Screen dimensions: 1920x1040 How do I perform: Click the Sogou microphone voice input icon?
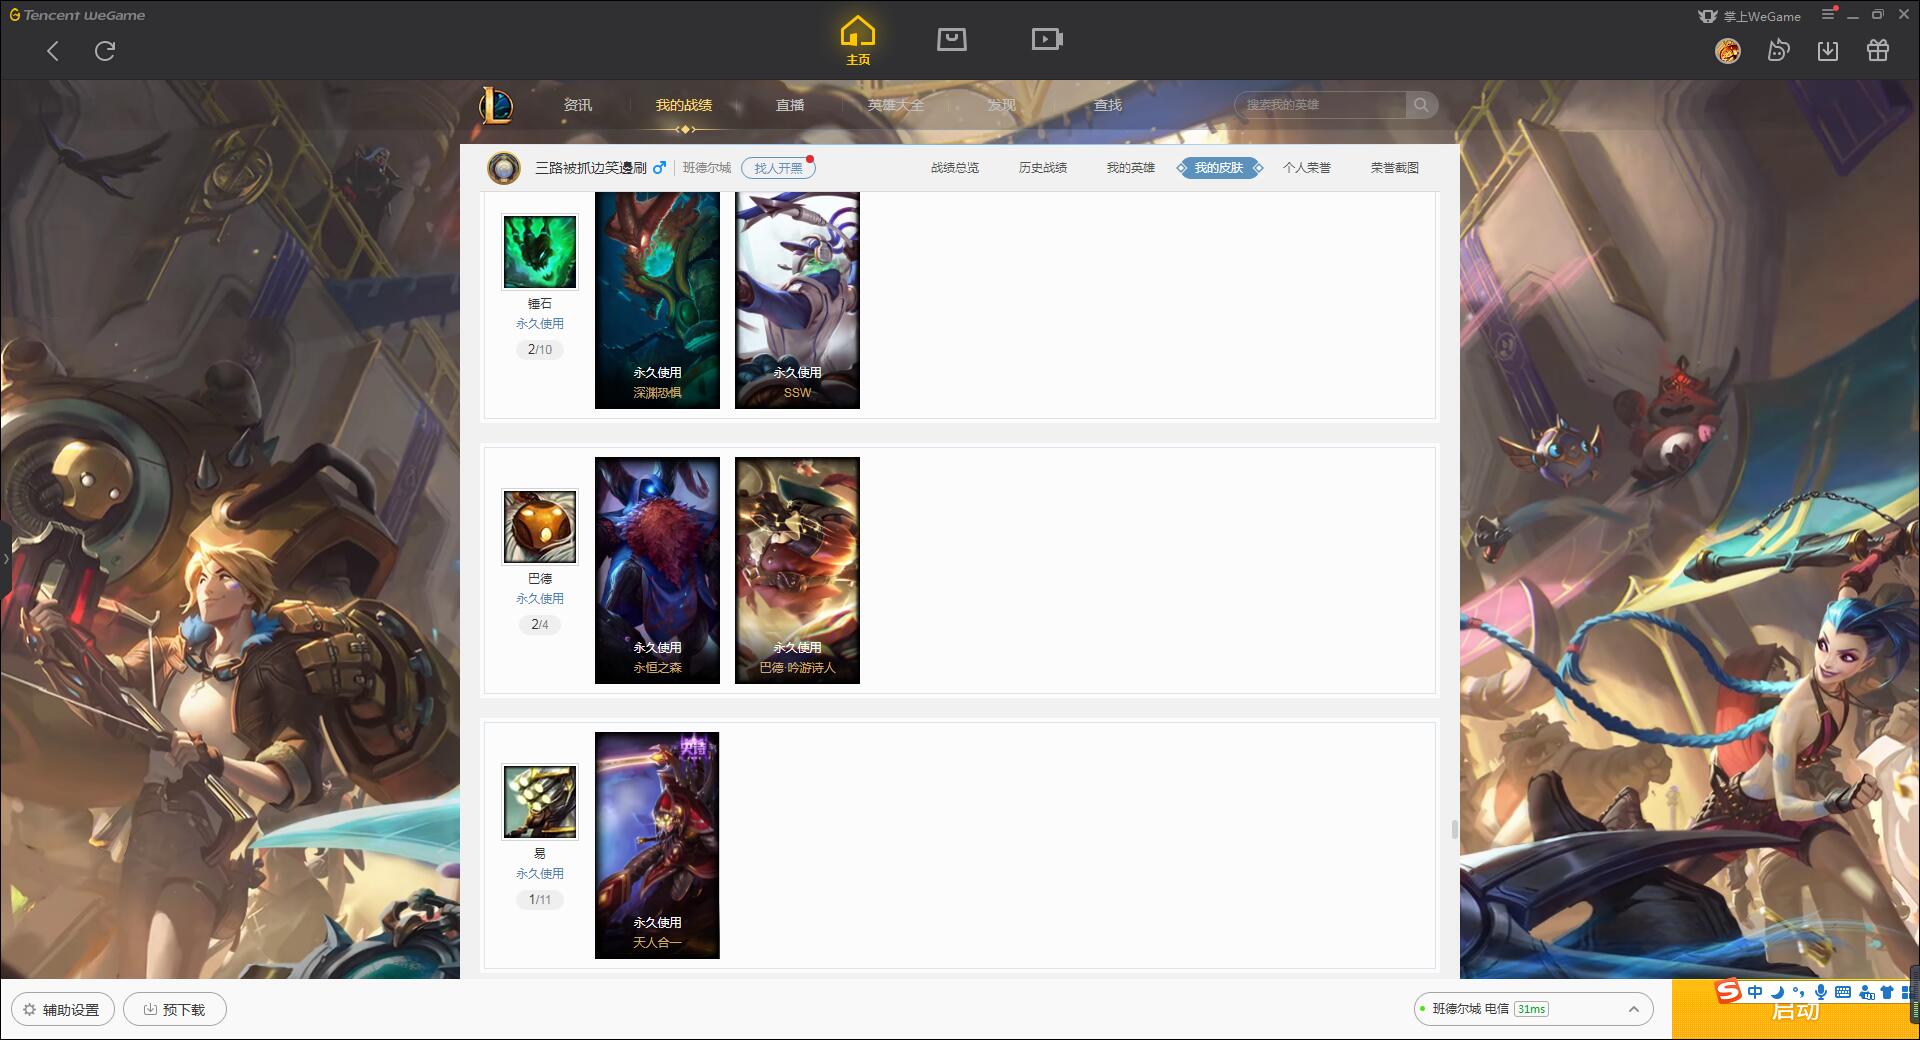click(x=1821, y=992)
